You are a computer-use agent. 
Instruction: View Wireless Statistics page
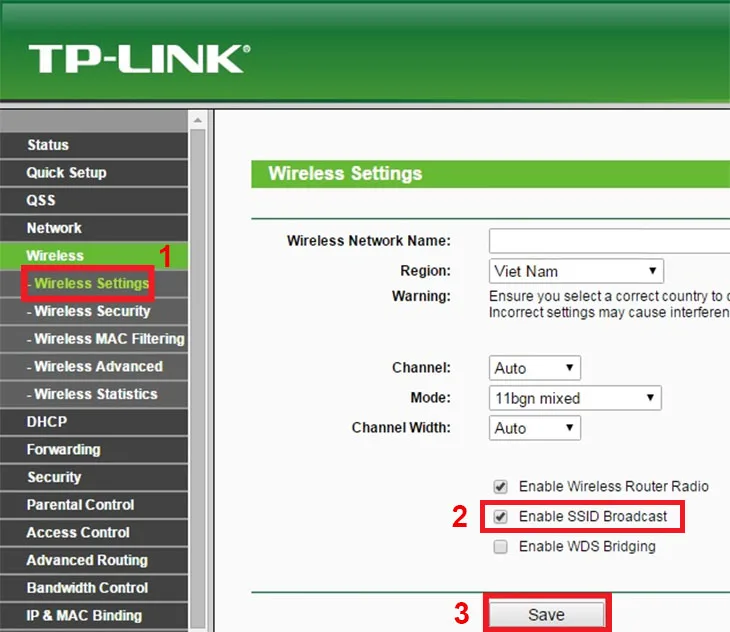tap(94, 394)
